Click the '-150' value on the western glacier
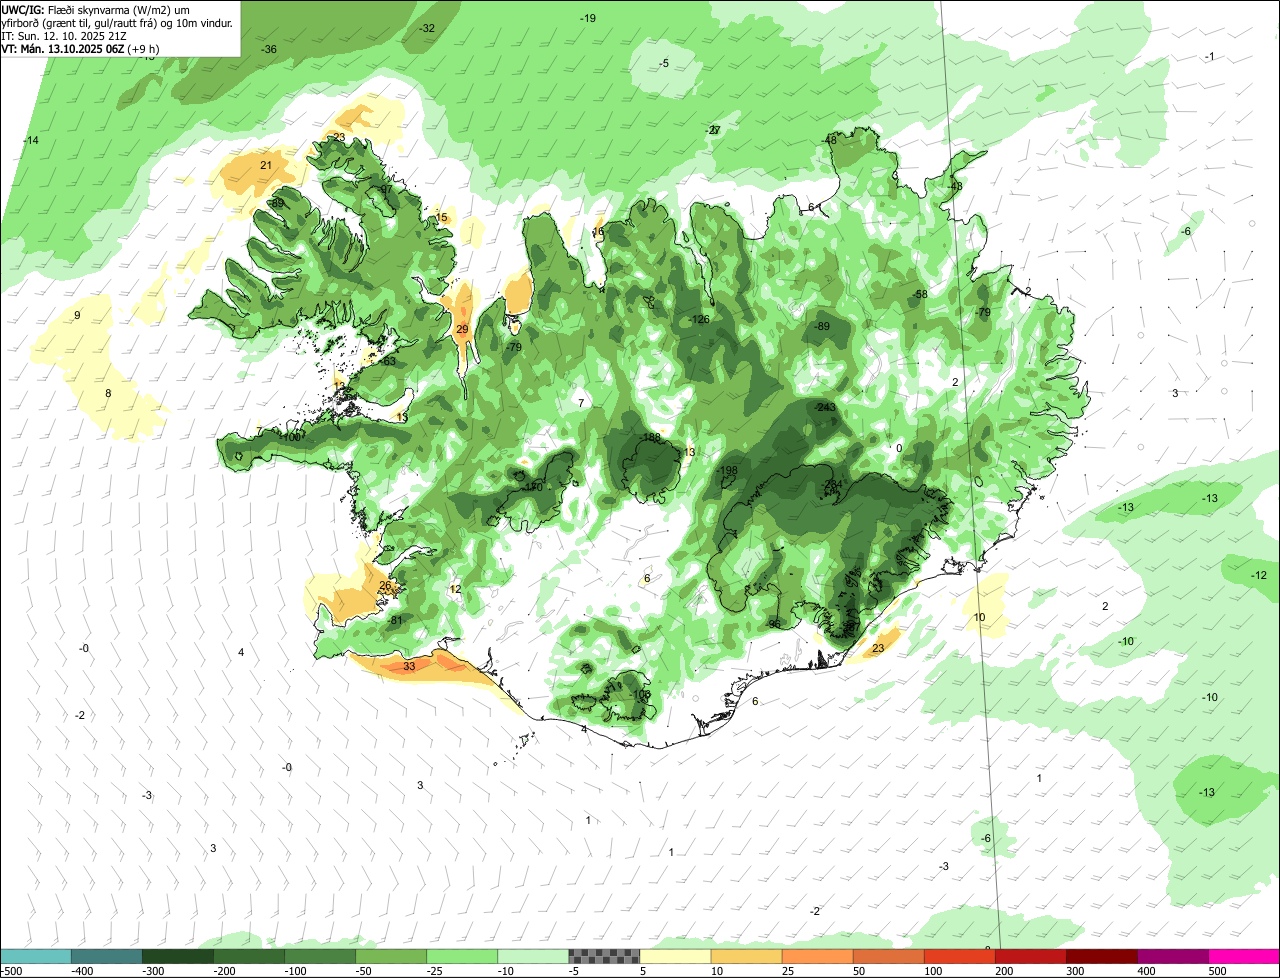The width and height of the screenshot is (1280, 978). click(x=534, y=487)
